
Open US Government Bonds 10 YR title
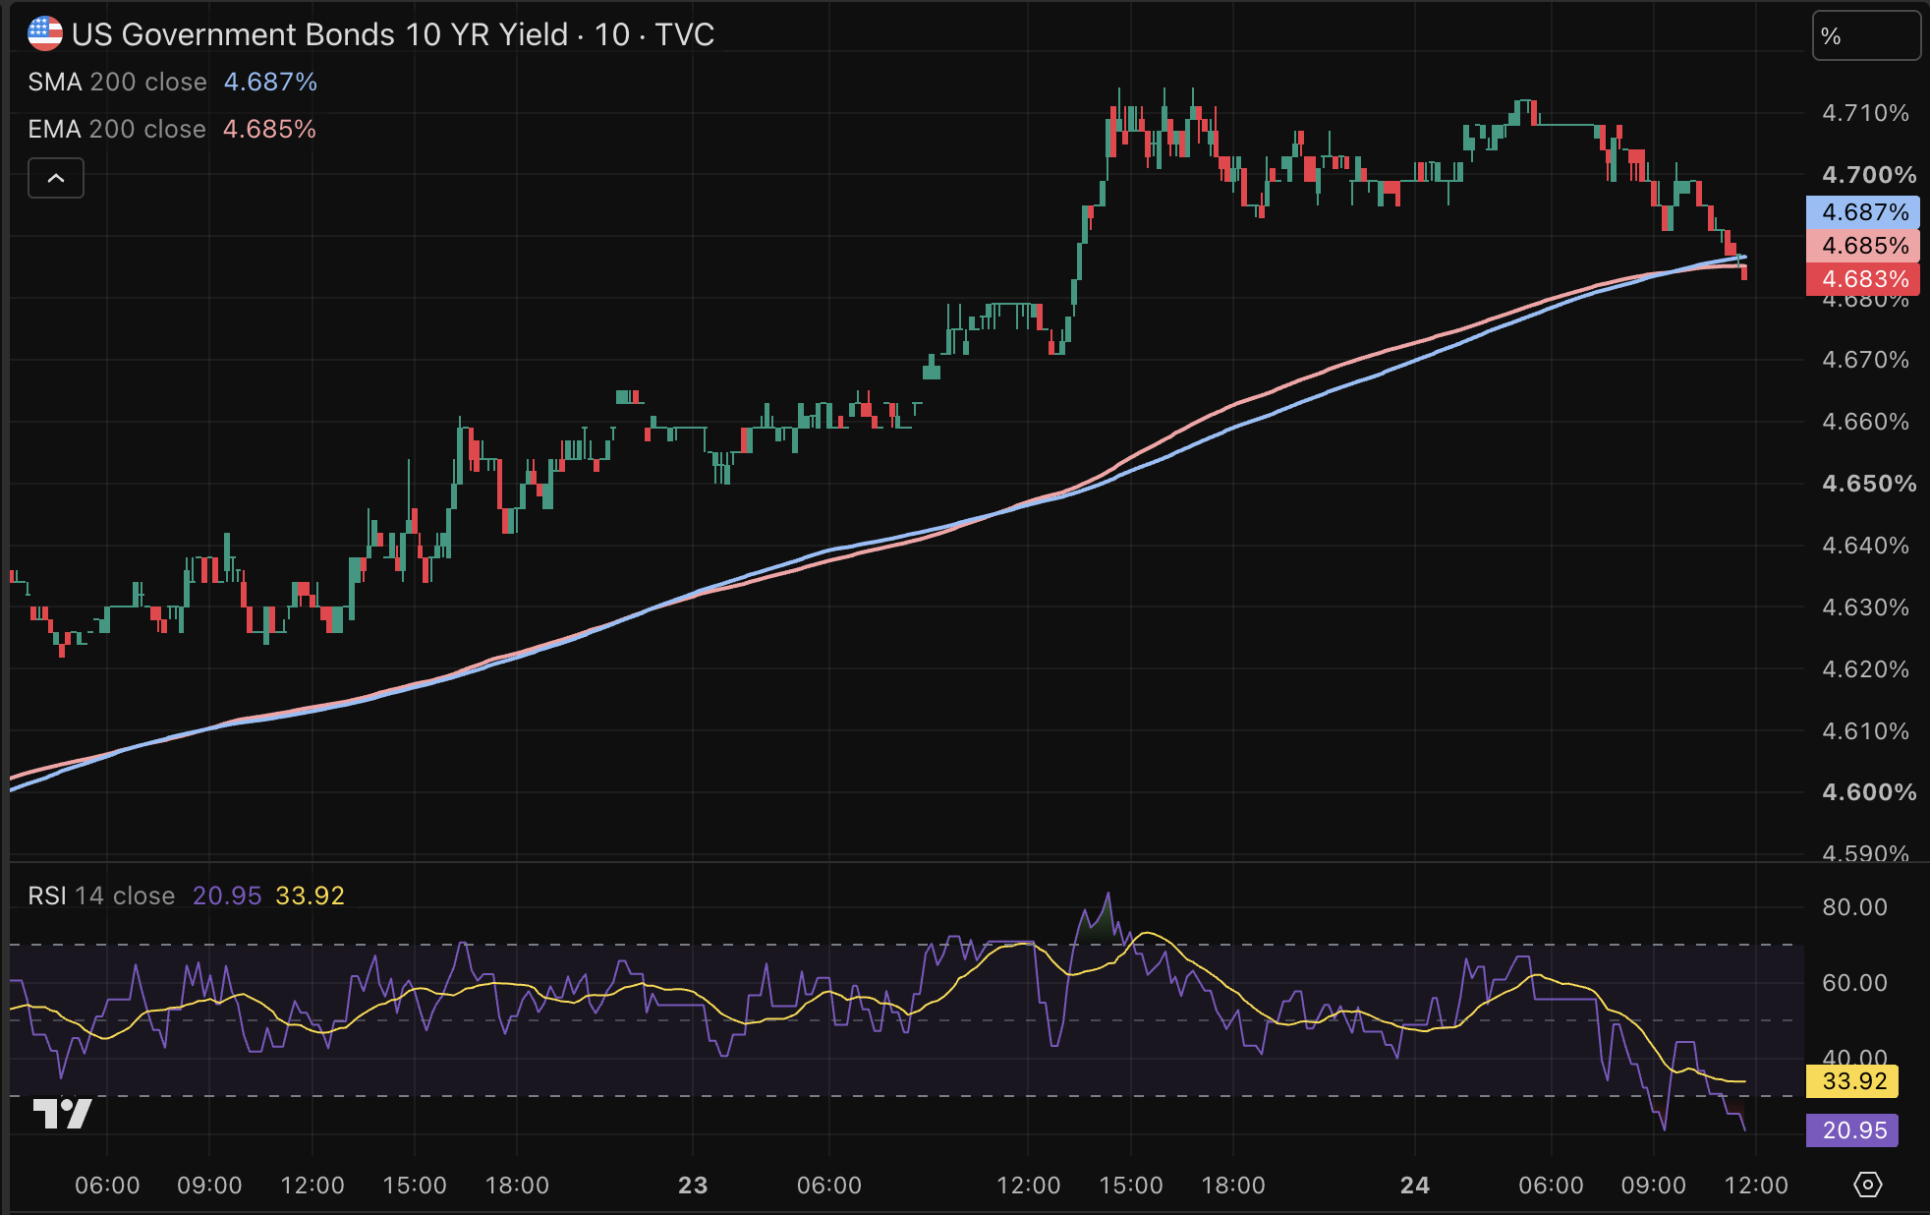392,35
